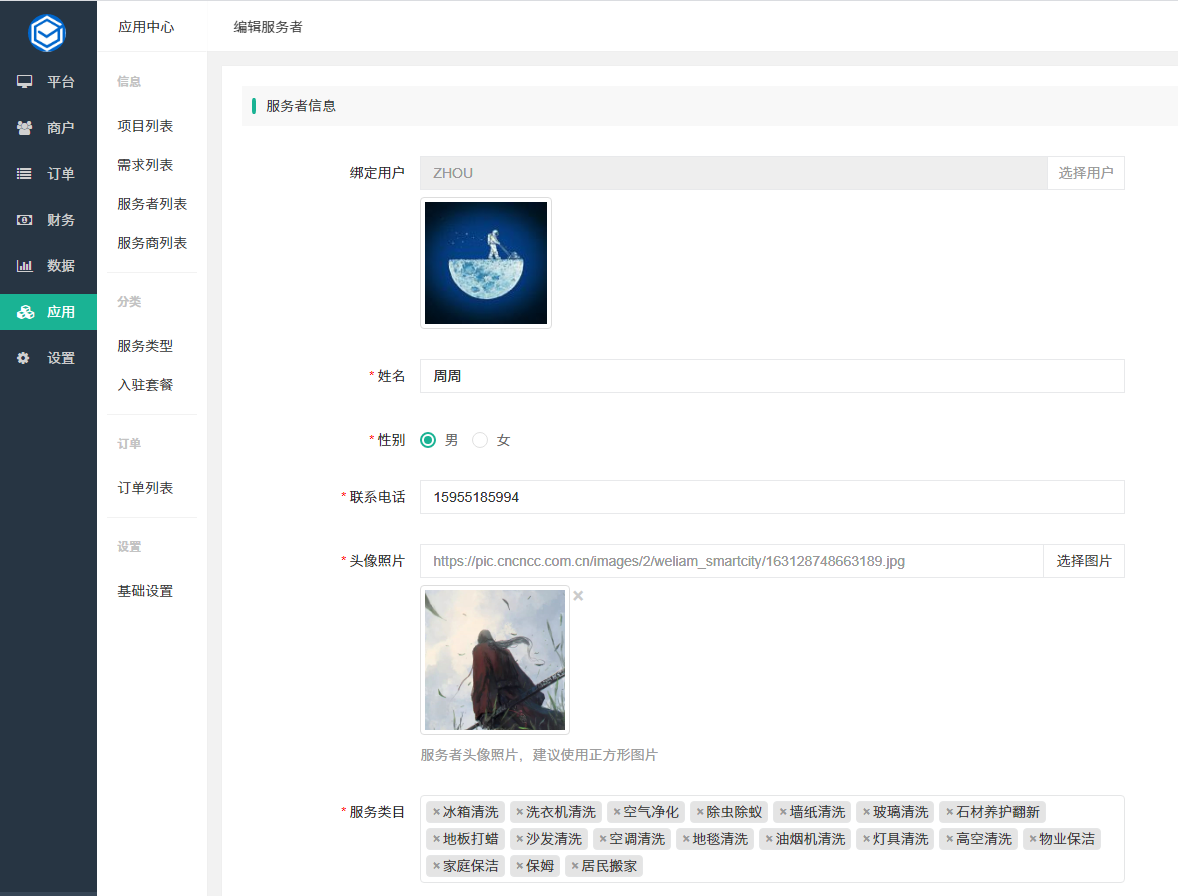Open 入驻套餐 page
The width and height of the screenshot is (1178, 896).
145,385
